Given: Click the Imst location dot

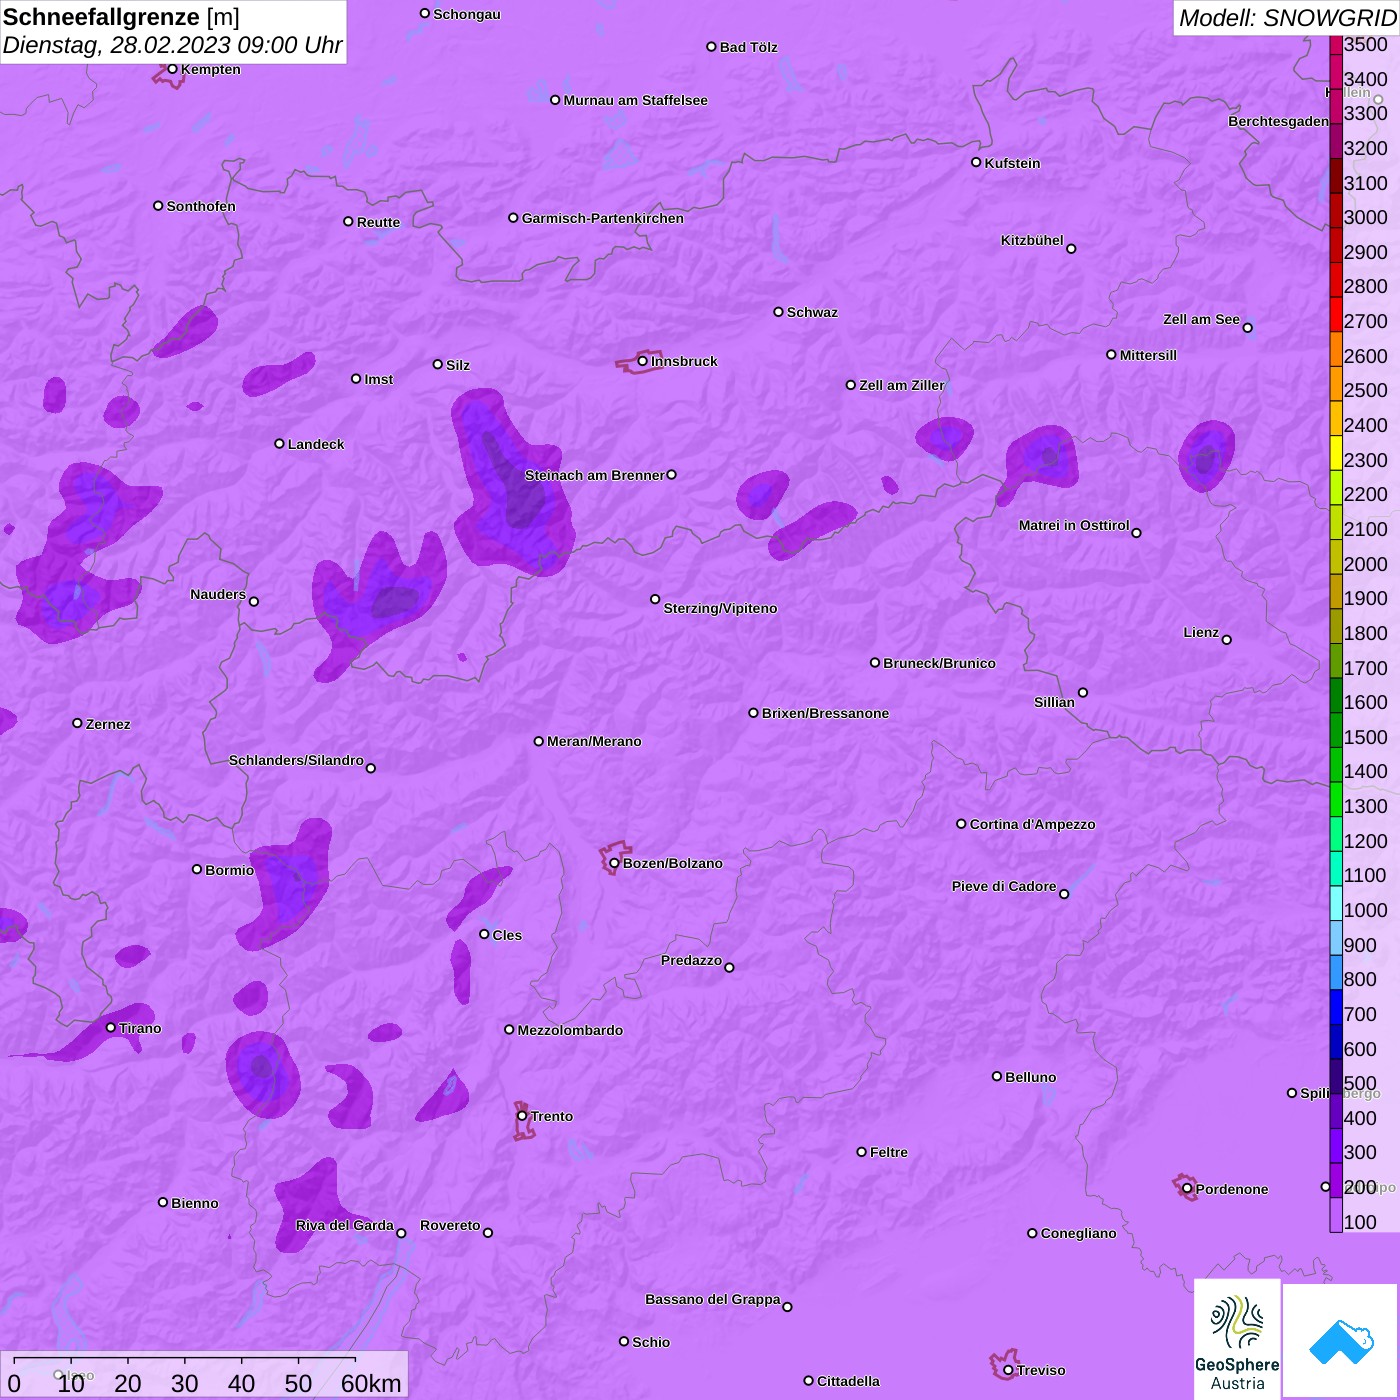Looking at the screenshot, I should [356, 379].
